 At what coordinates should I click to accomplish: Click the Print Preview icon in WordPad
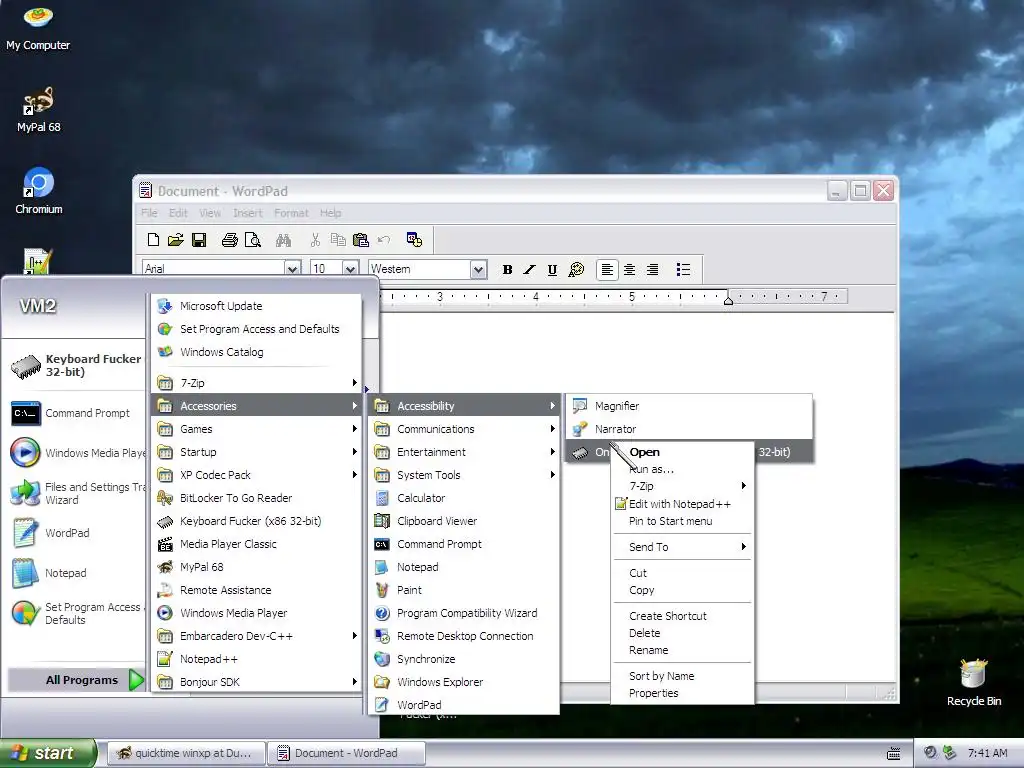point(253,240)
